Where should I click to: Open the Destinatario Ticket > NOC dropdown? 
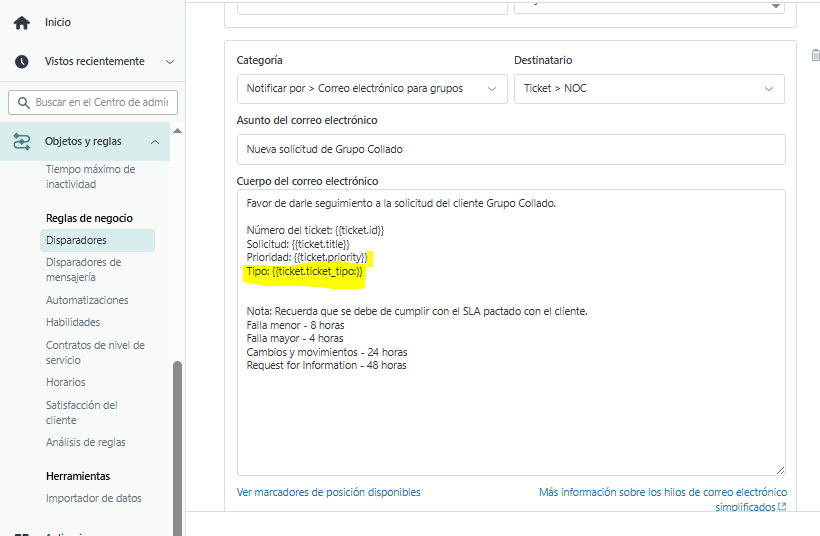click(x=649, y=88)
